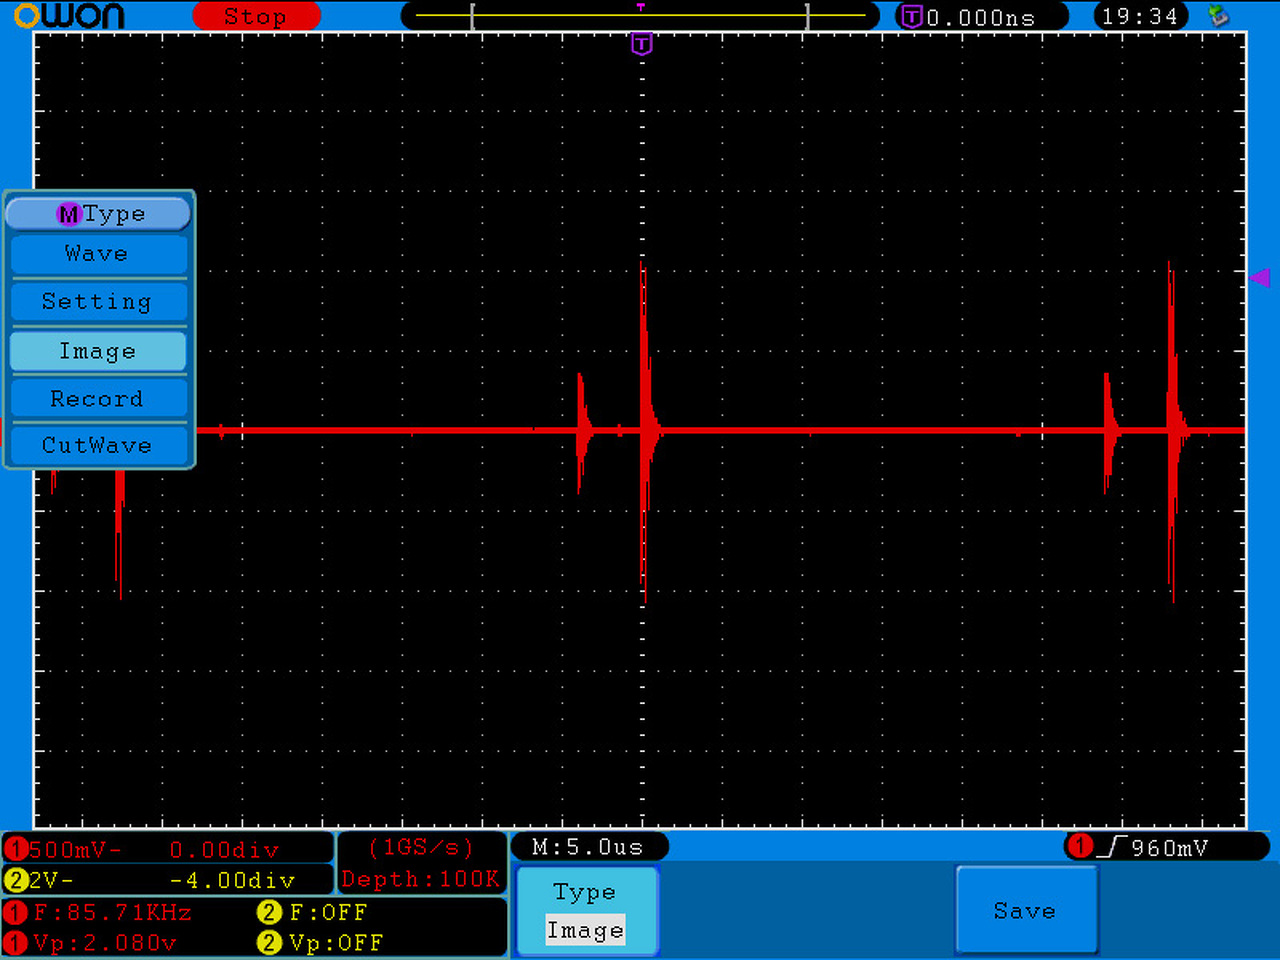Click the M:5.0us timebase readout
This screenshot has height=960, width=1280.
pyautogui.click(x=588, y=847)
